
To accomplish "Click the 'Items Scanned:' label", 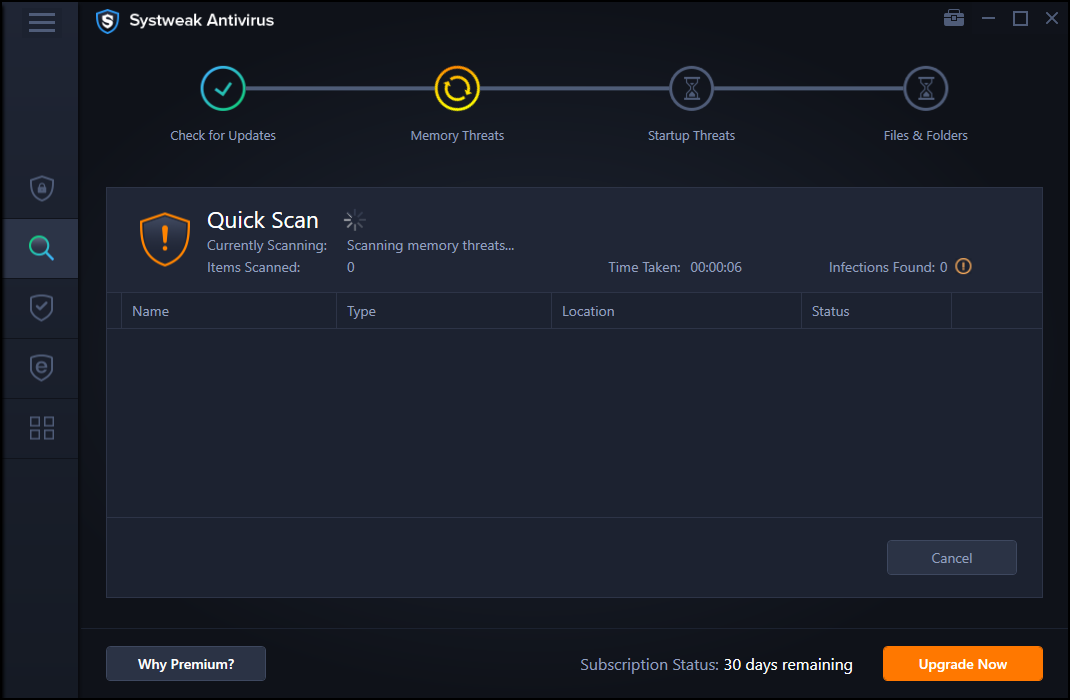I will point(253,267).
